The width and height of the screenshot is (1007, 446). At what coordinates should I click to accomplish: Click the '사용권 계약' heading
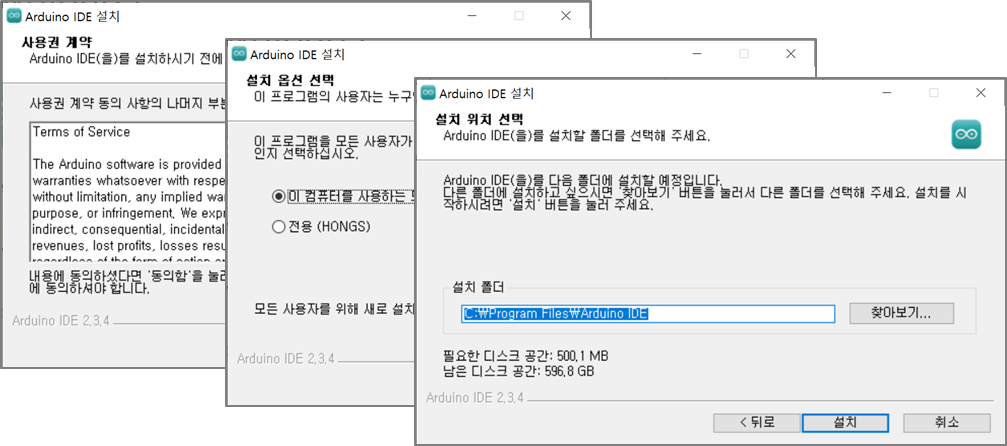coord(57,43)
